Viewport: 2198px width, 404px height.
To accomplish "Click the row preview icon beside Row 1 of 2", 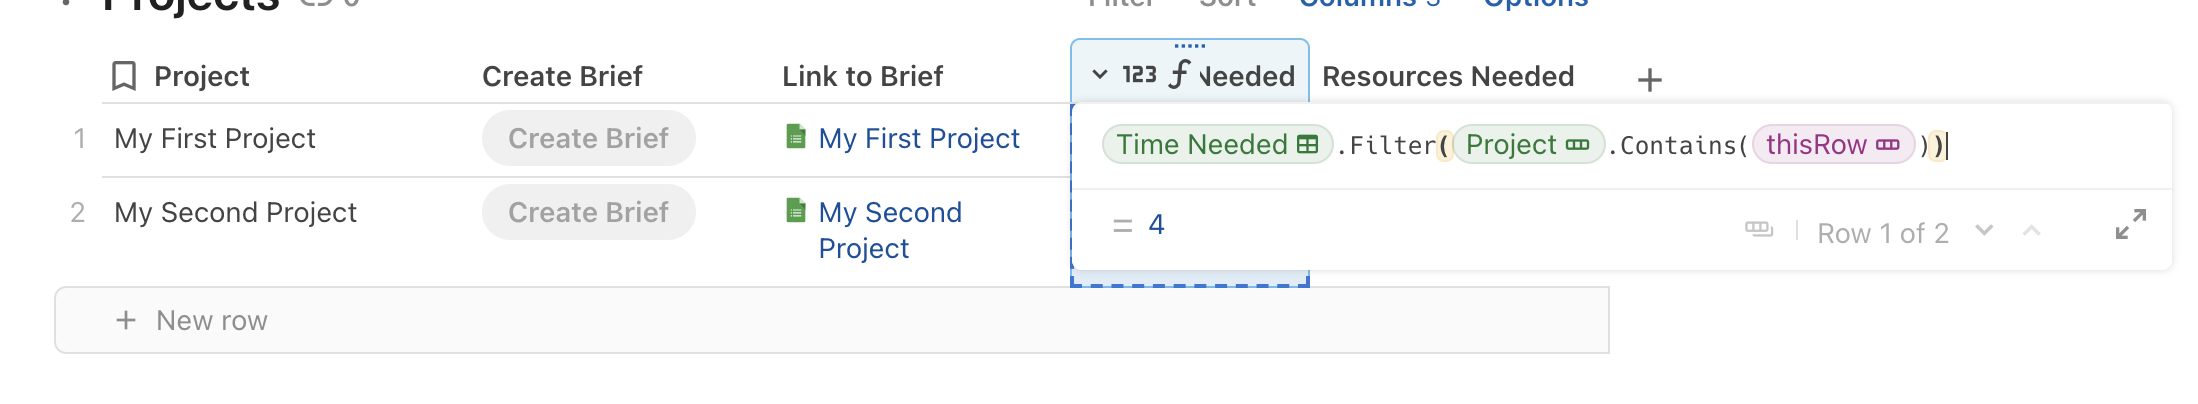I will pos(1758,230).
